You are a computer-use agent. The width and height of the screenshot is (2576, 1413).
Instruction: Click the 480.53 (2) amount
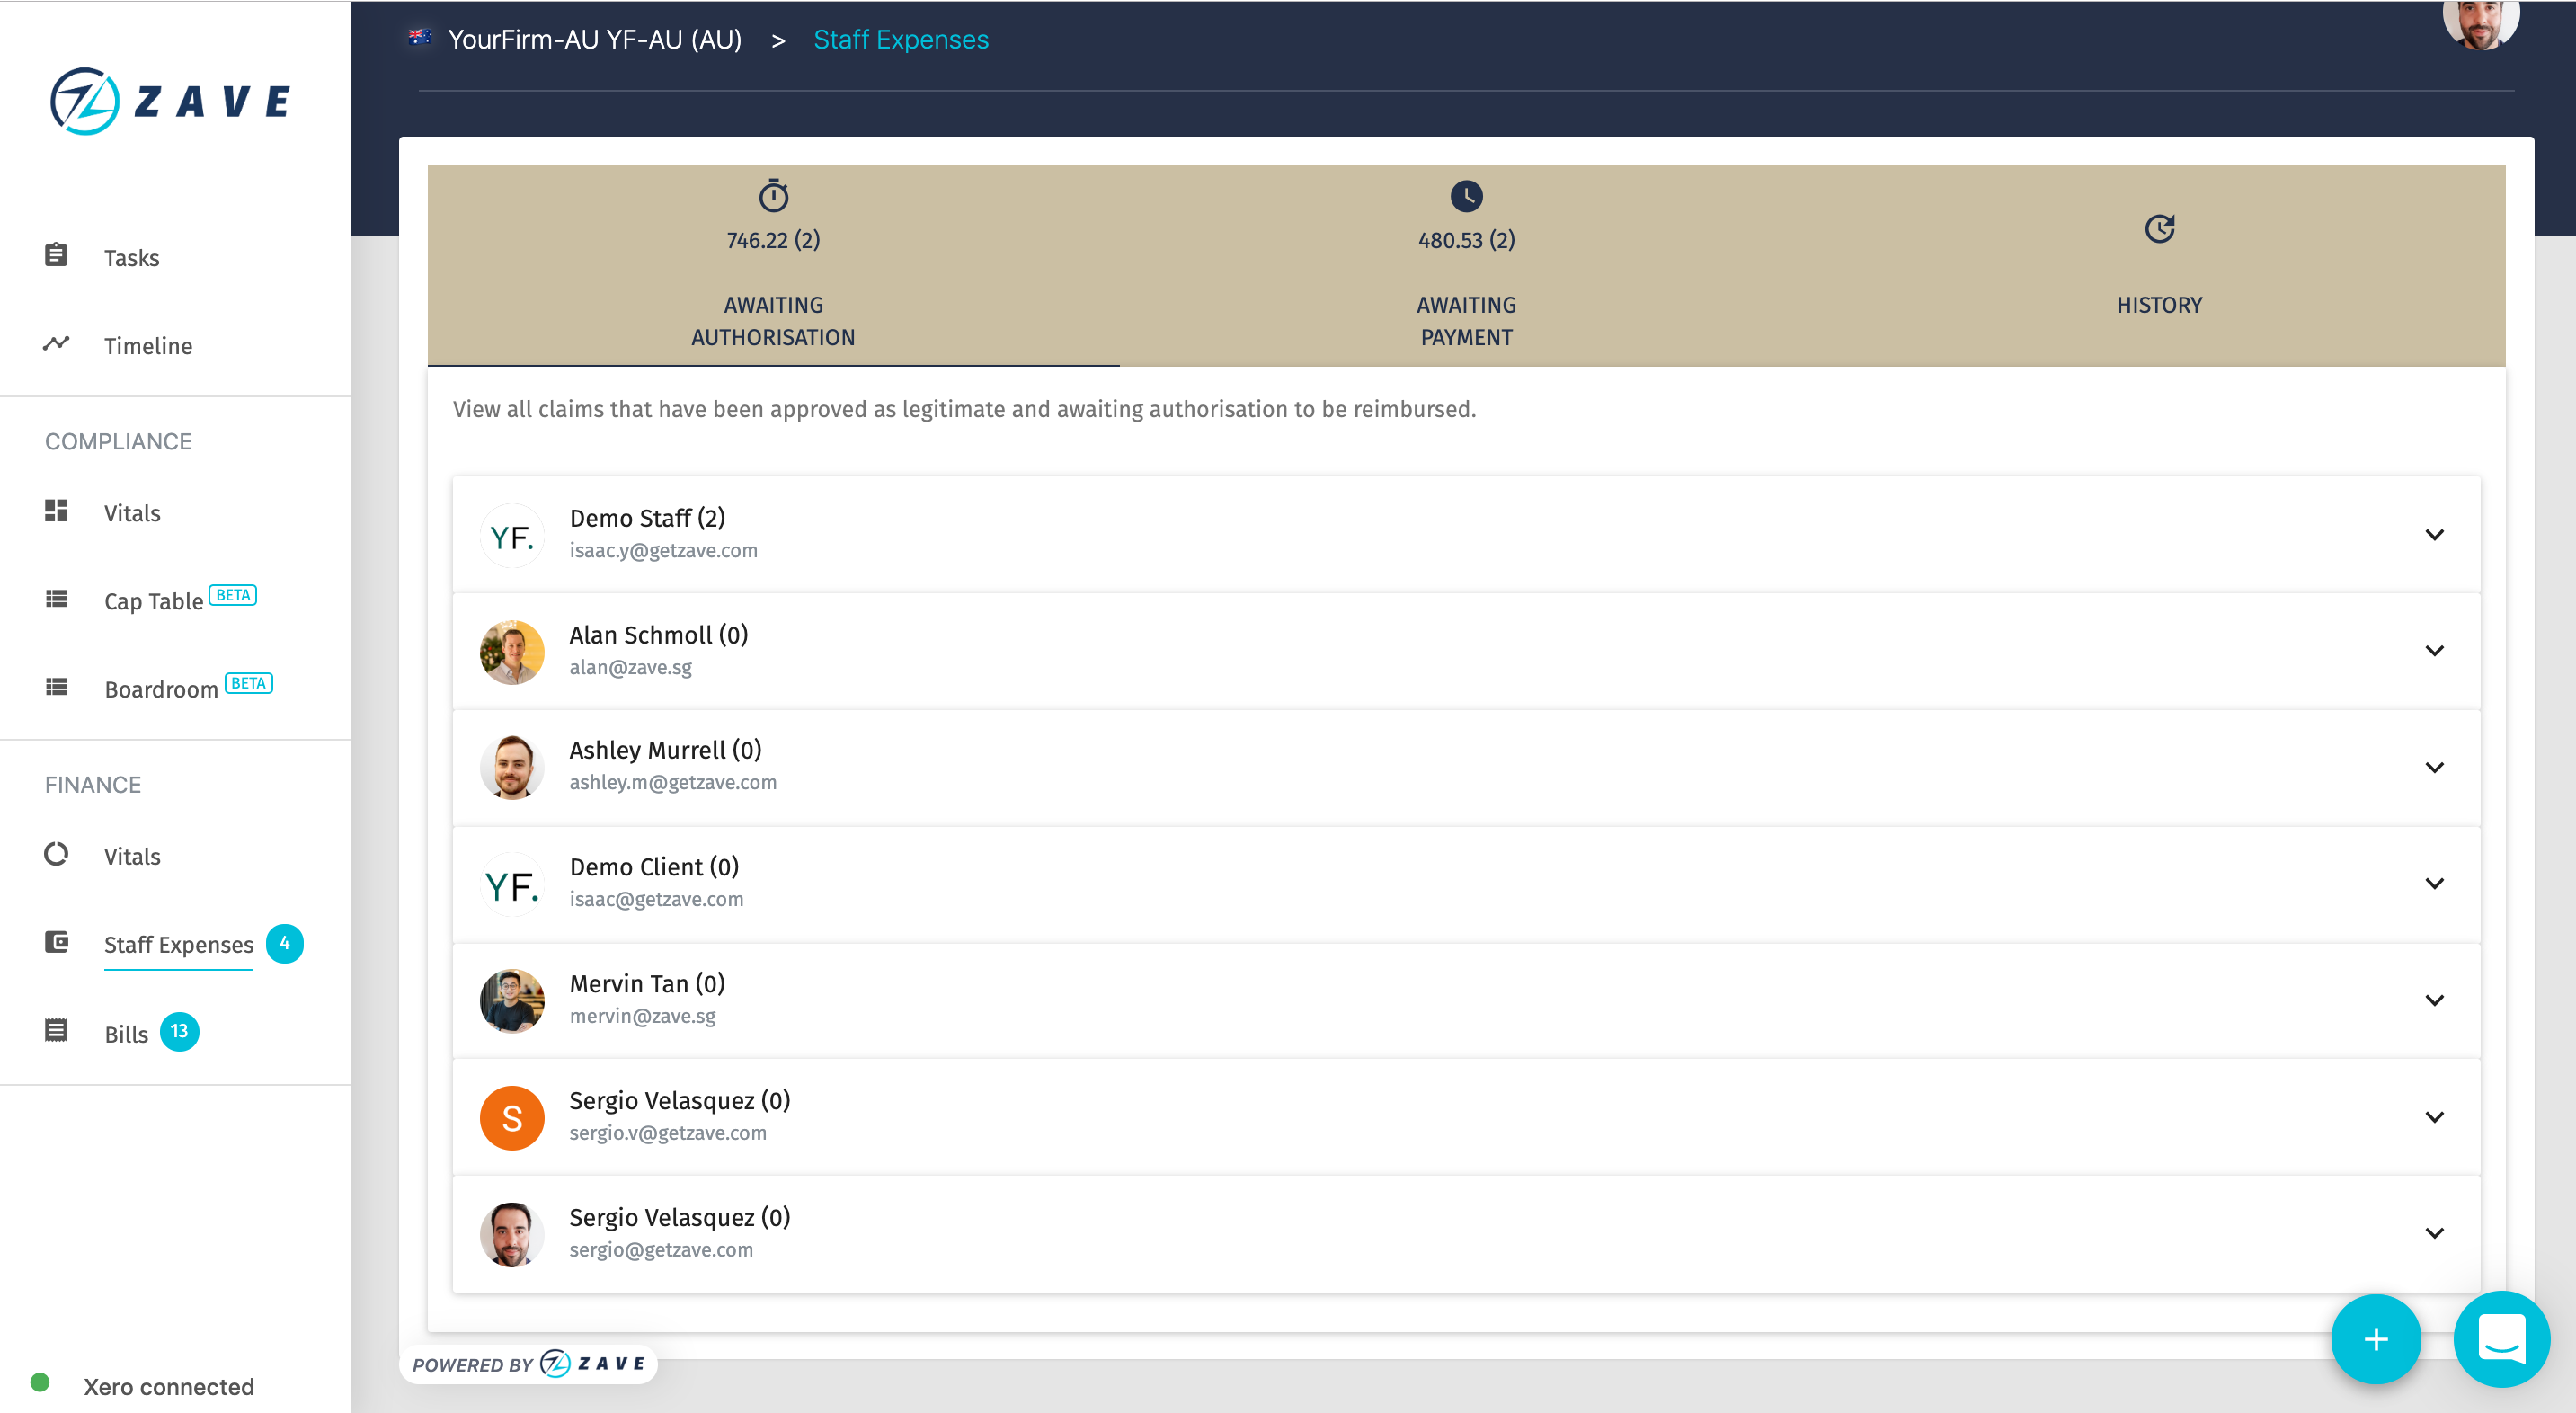pos(1466,240)
